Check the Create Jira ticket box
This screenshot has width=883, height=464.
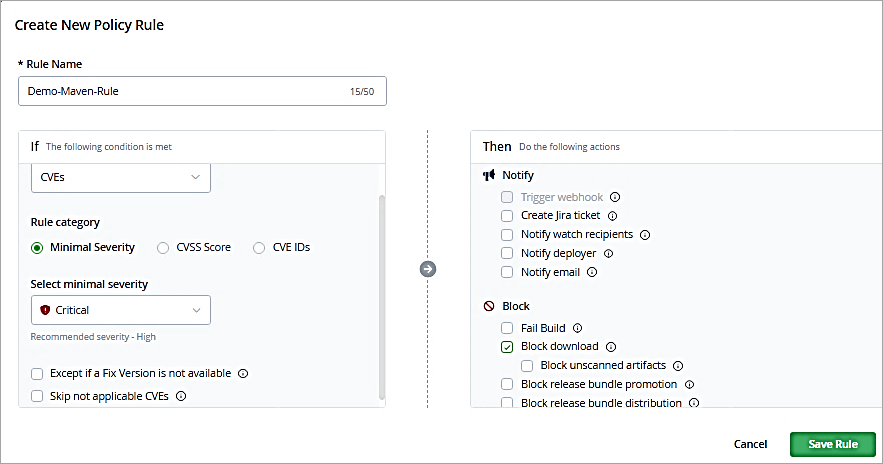pos(507,216)
